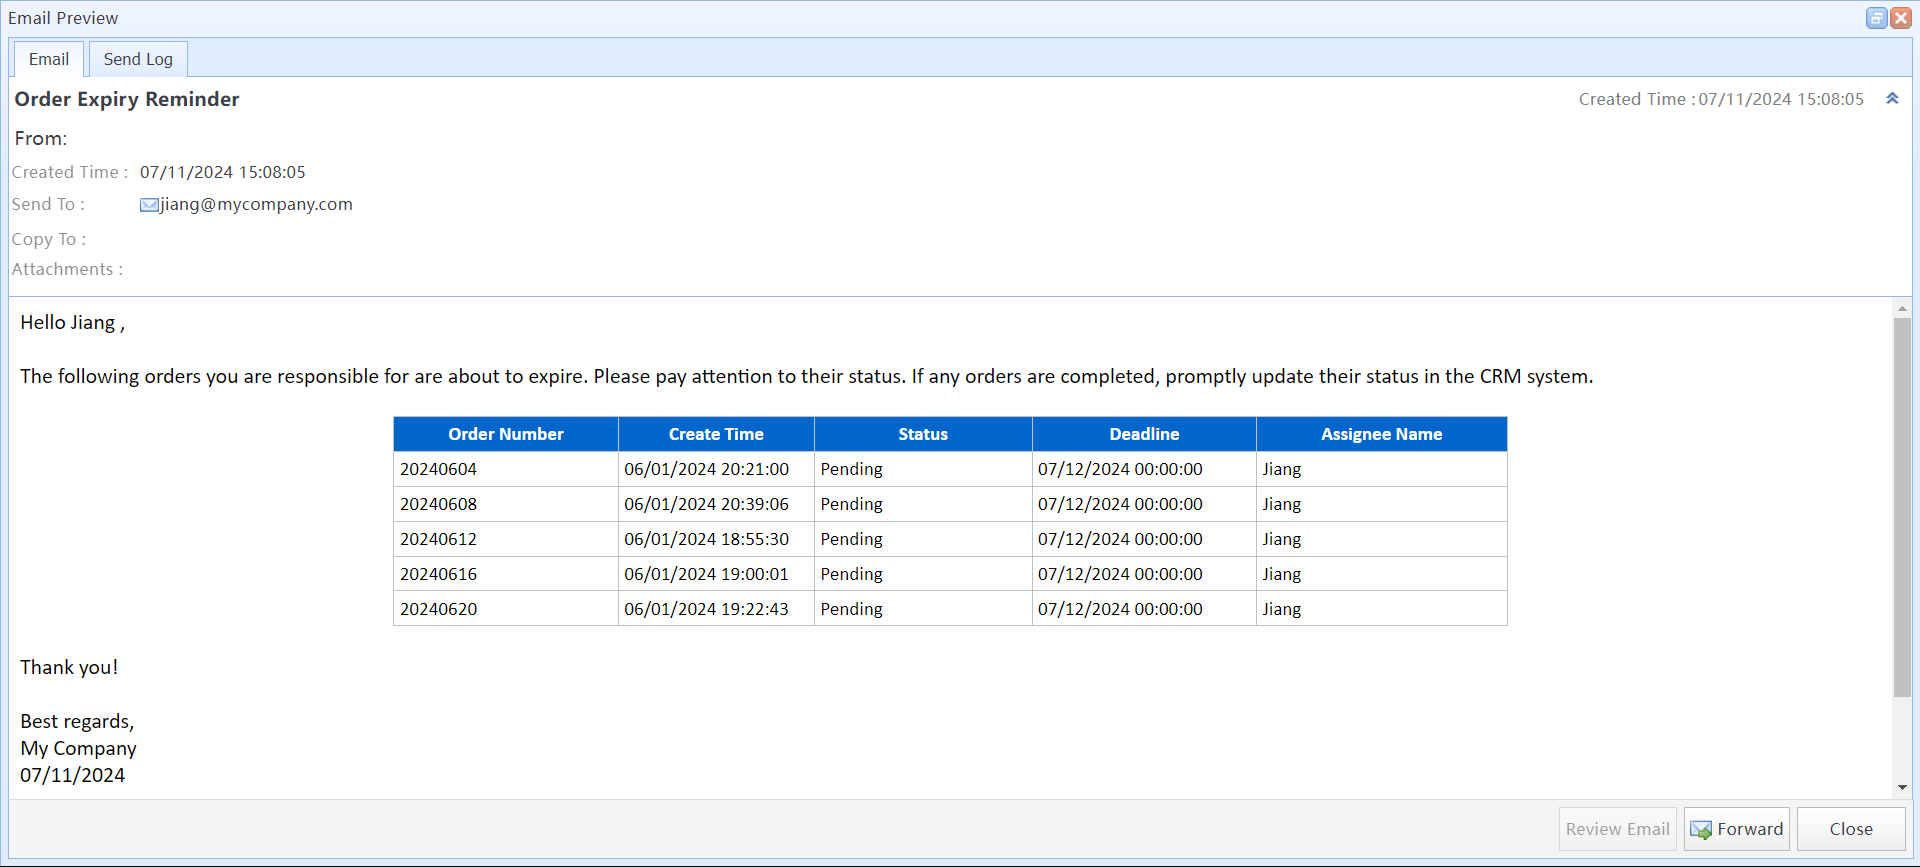Image resolution: width=1920 pixels, height=867 pixels.
Task: Click the Email Preview window title
Action: 63,18
